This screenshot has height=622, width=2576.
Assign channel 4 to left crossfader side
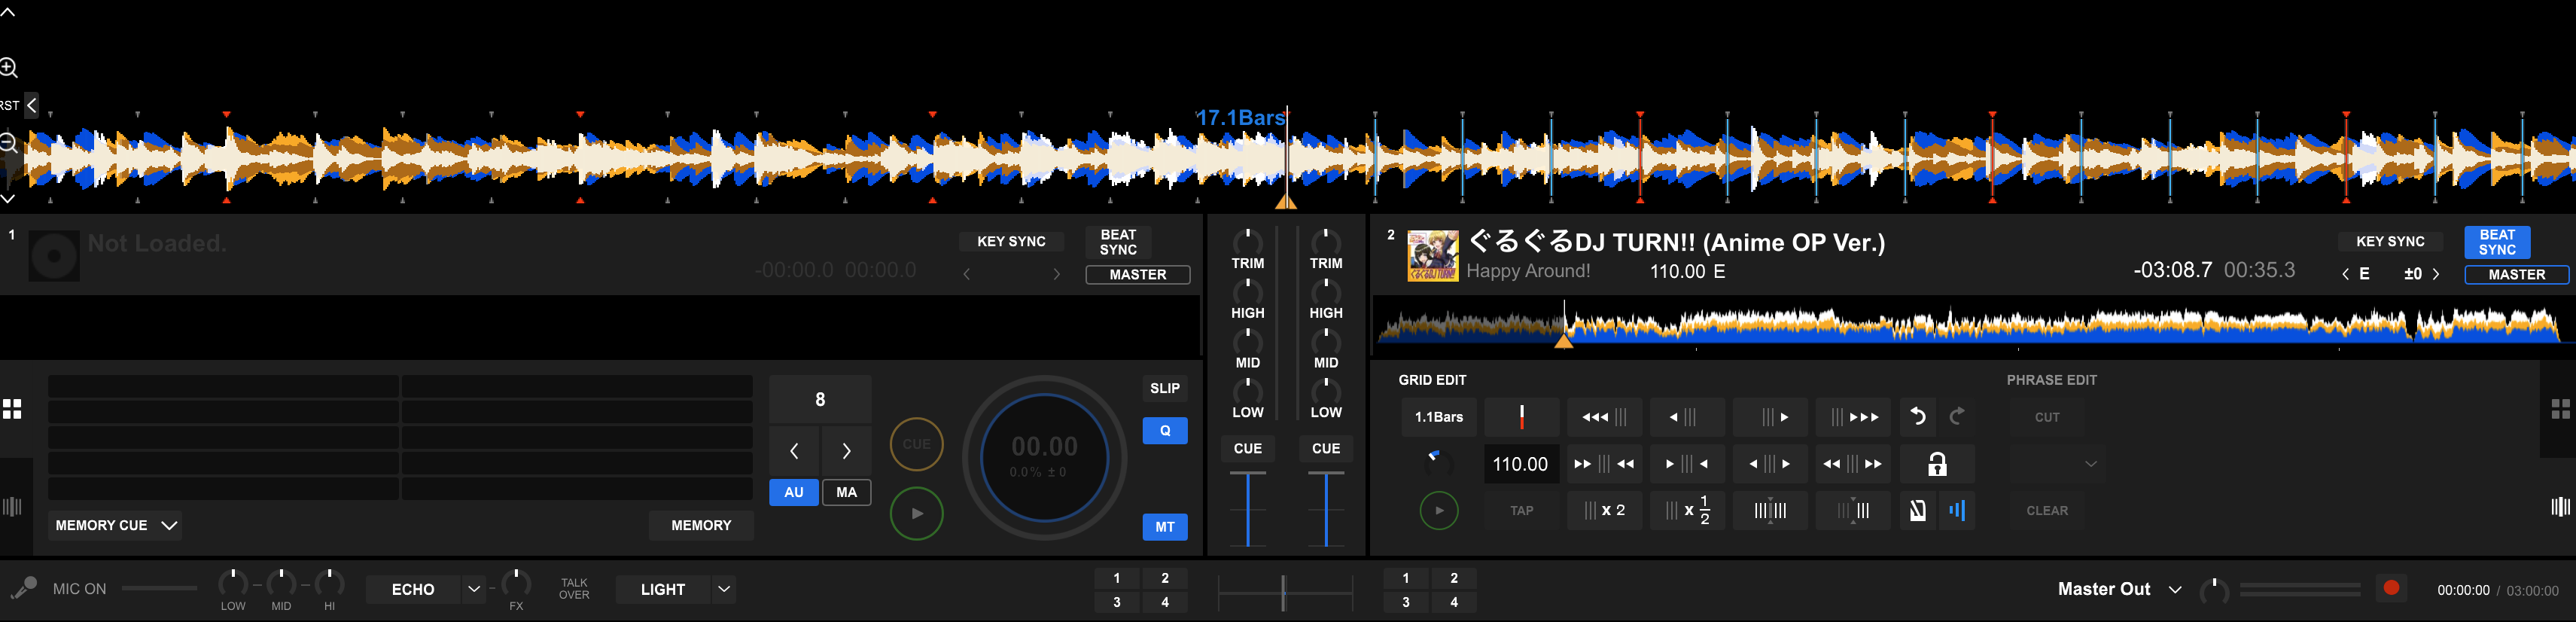(1165, 602)
